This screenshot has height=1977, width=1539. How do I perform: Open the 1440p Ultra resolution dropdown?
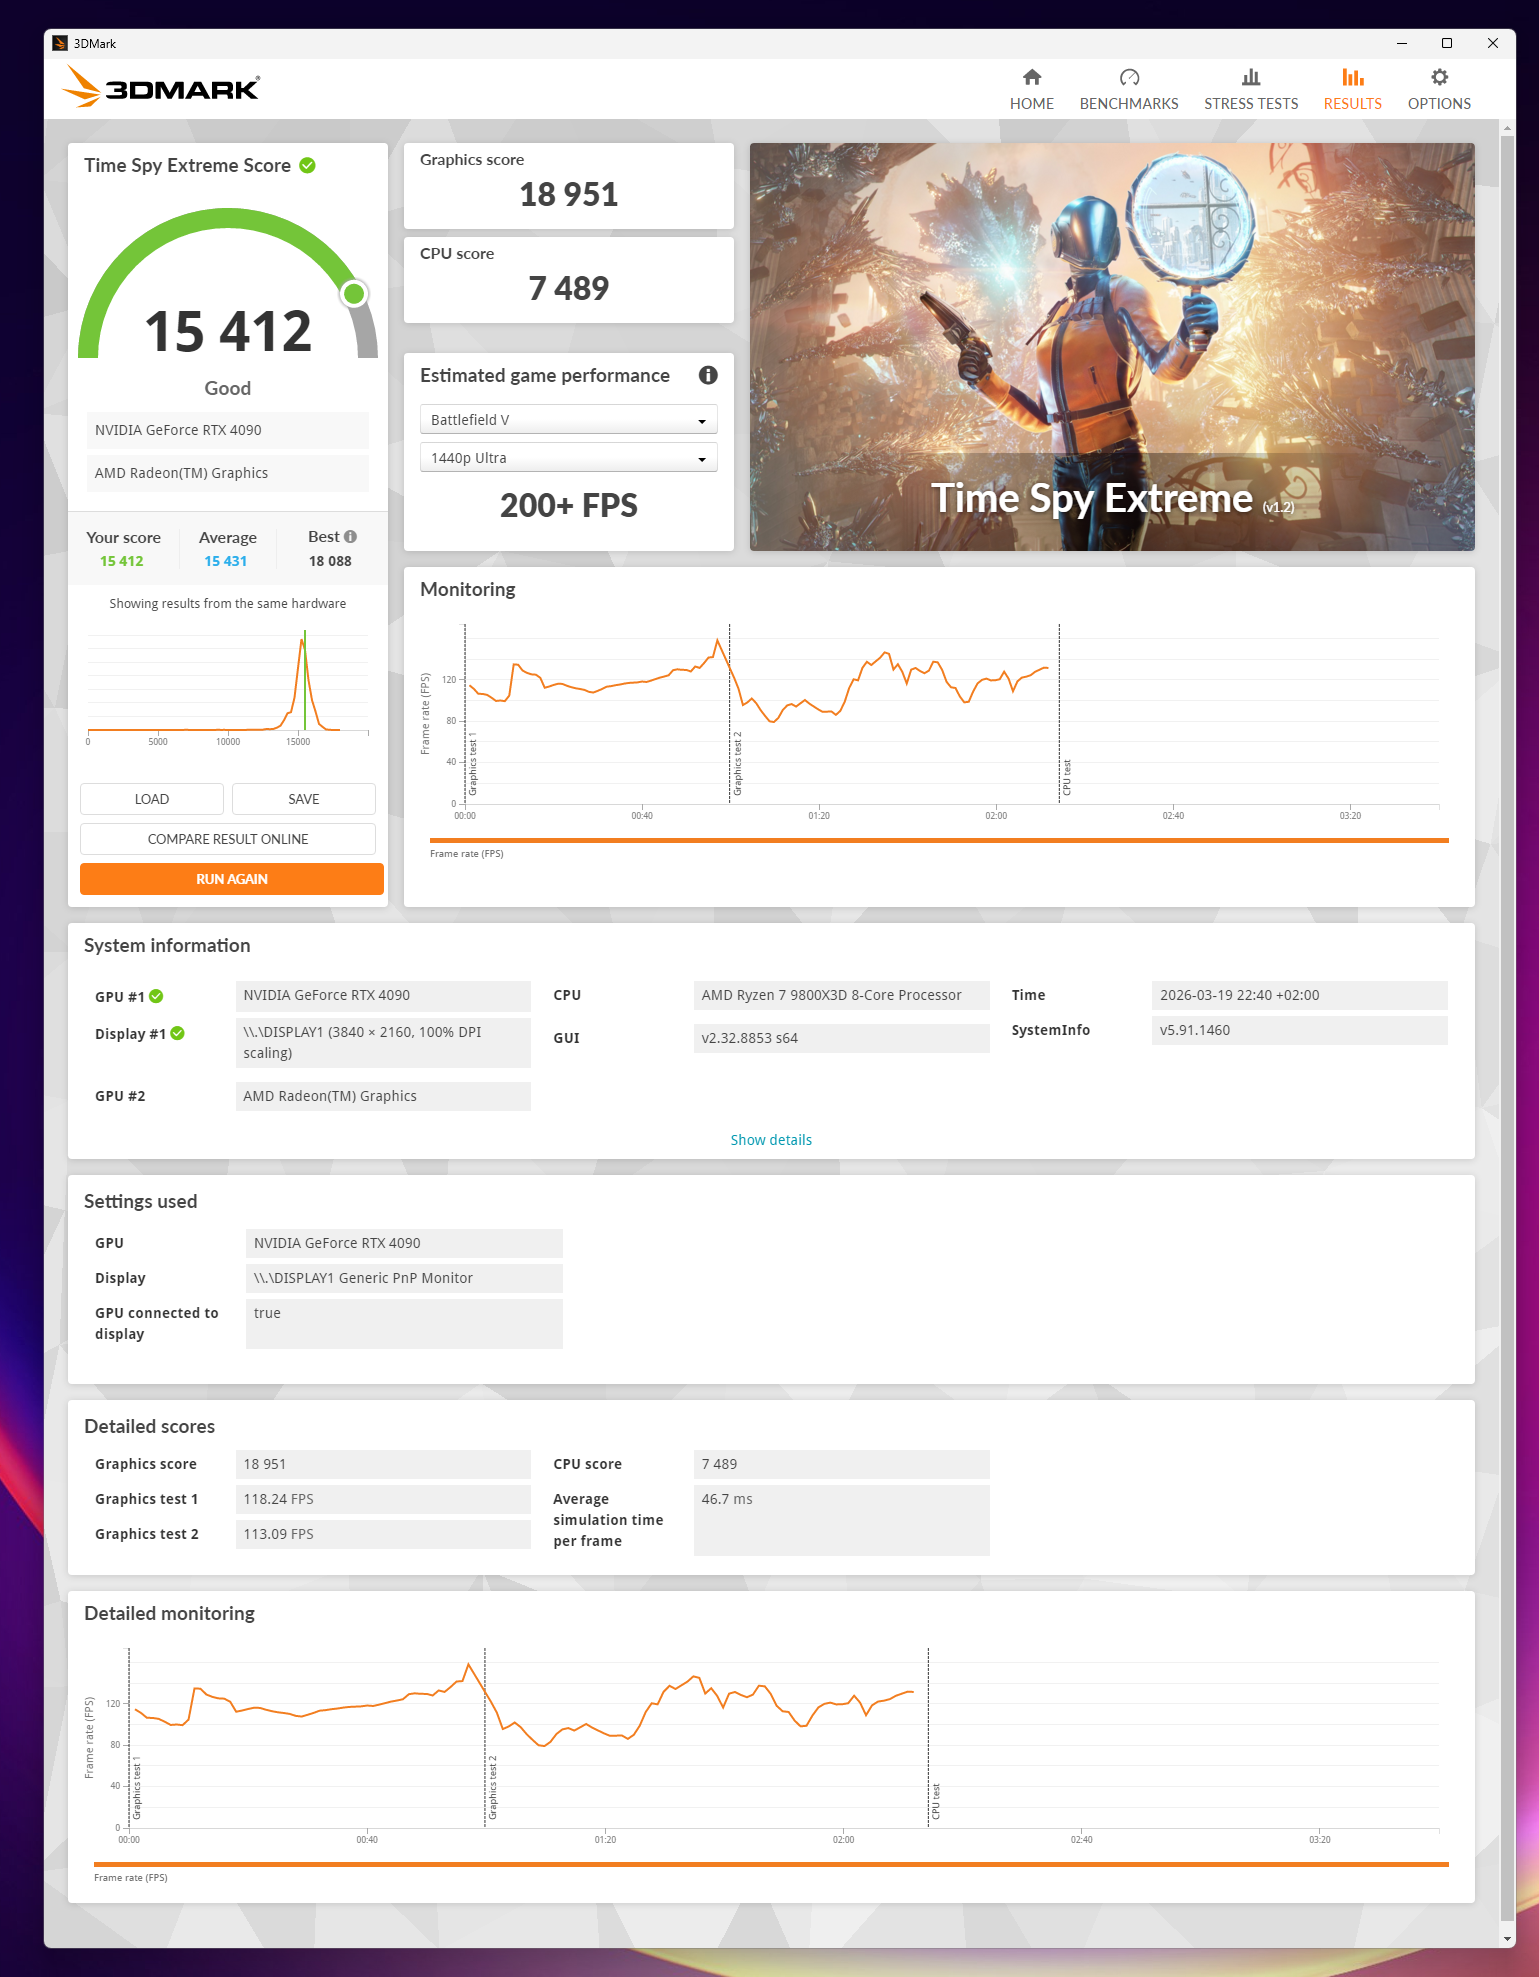[x=568, y=458]
